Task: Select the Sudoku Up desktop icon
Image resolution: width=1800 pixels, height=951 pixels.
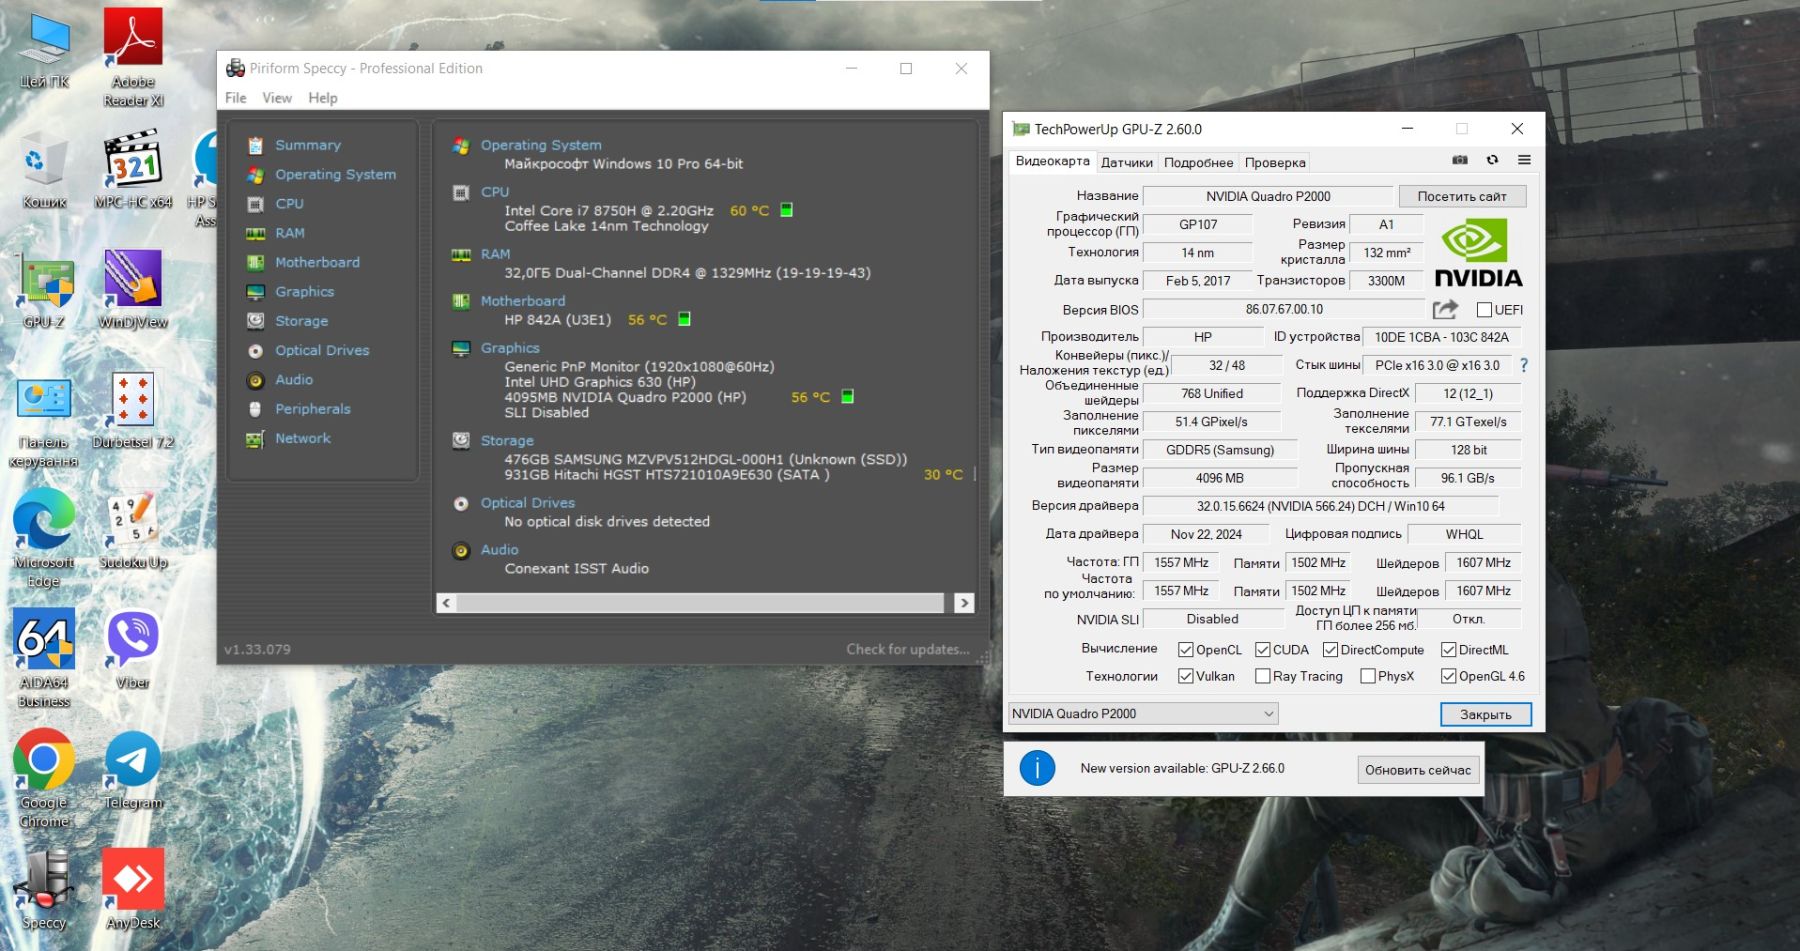Action: click(133, 530)
